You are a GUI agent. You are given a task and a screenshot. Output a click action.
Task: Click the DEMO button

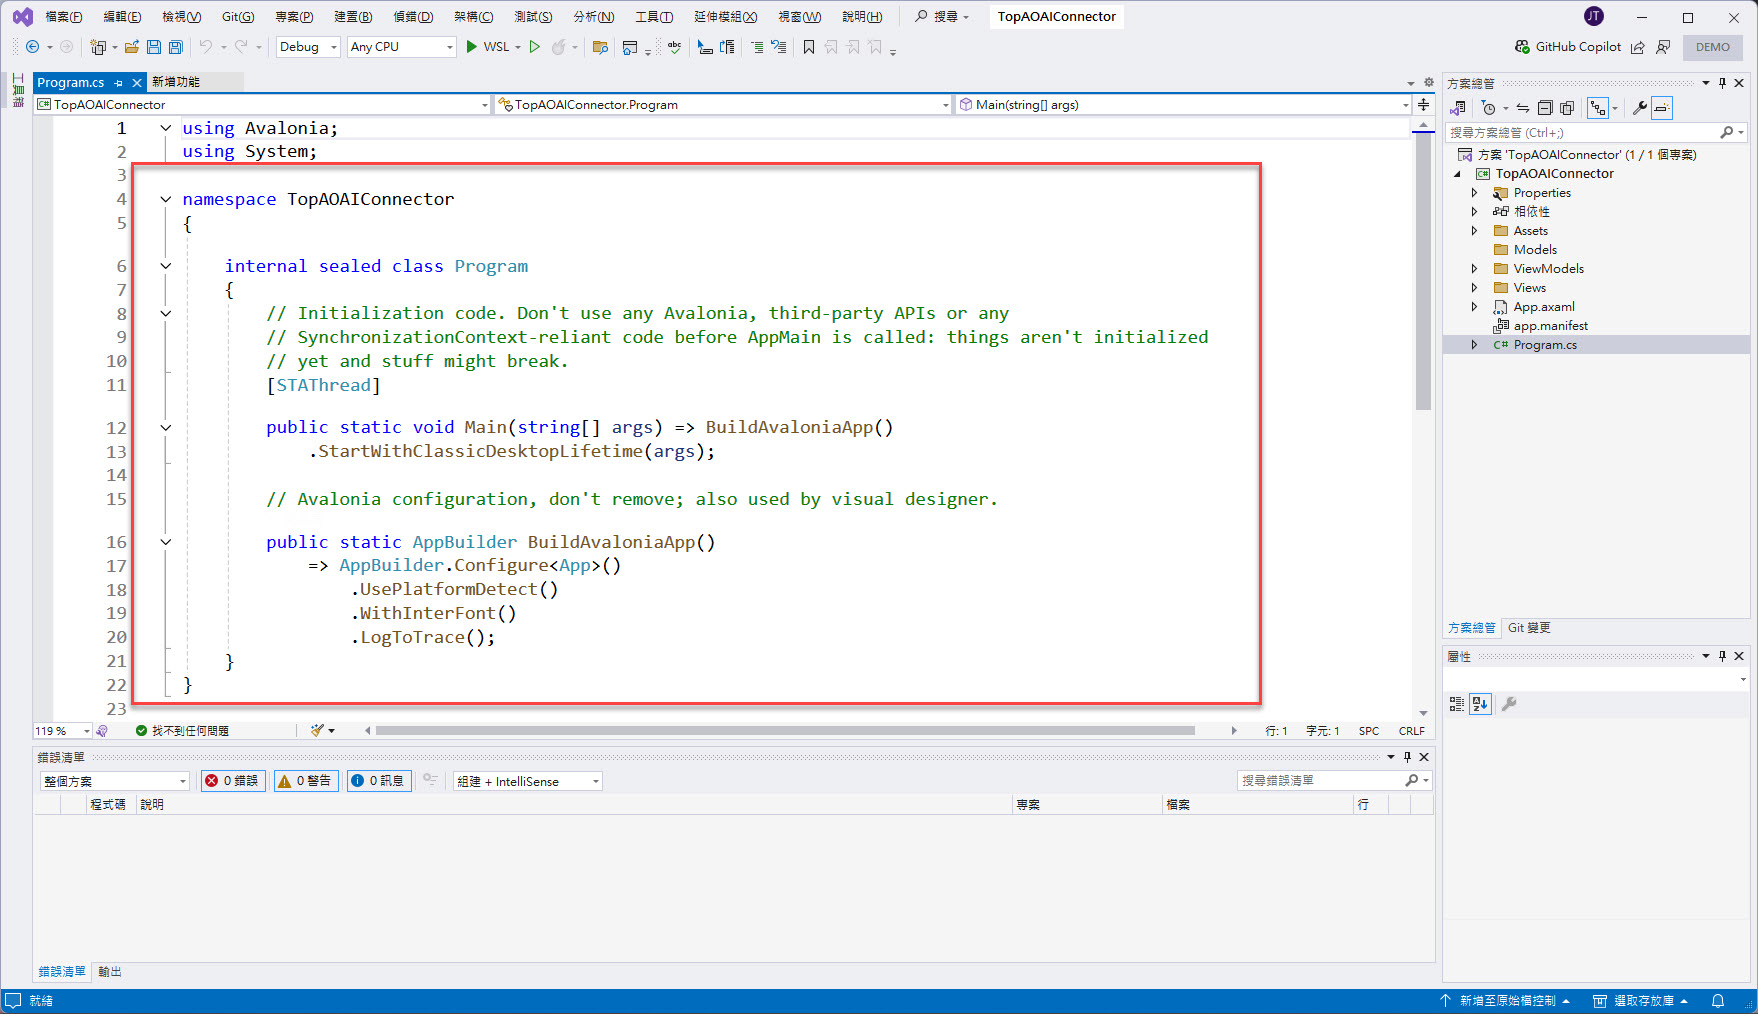point(1712,47)
